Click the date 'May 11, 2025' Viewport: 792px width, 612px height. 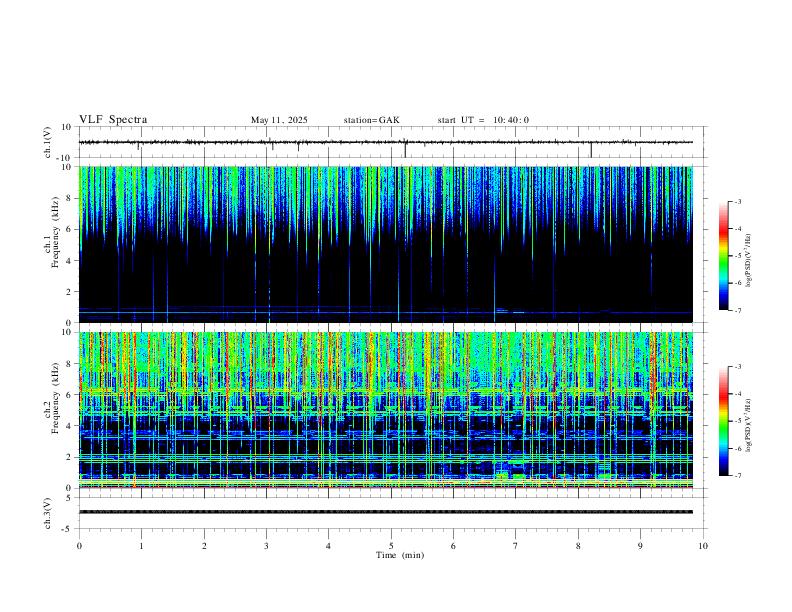pos(279,120)
